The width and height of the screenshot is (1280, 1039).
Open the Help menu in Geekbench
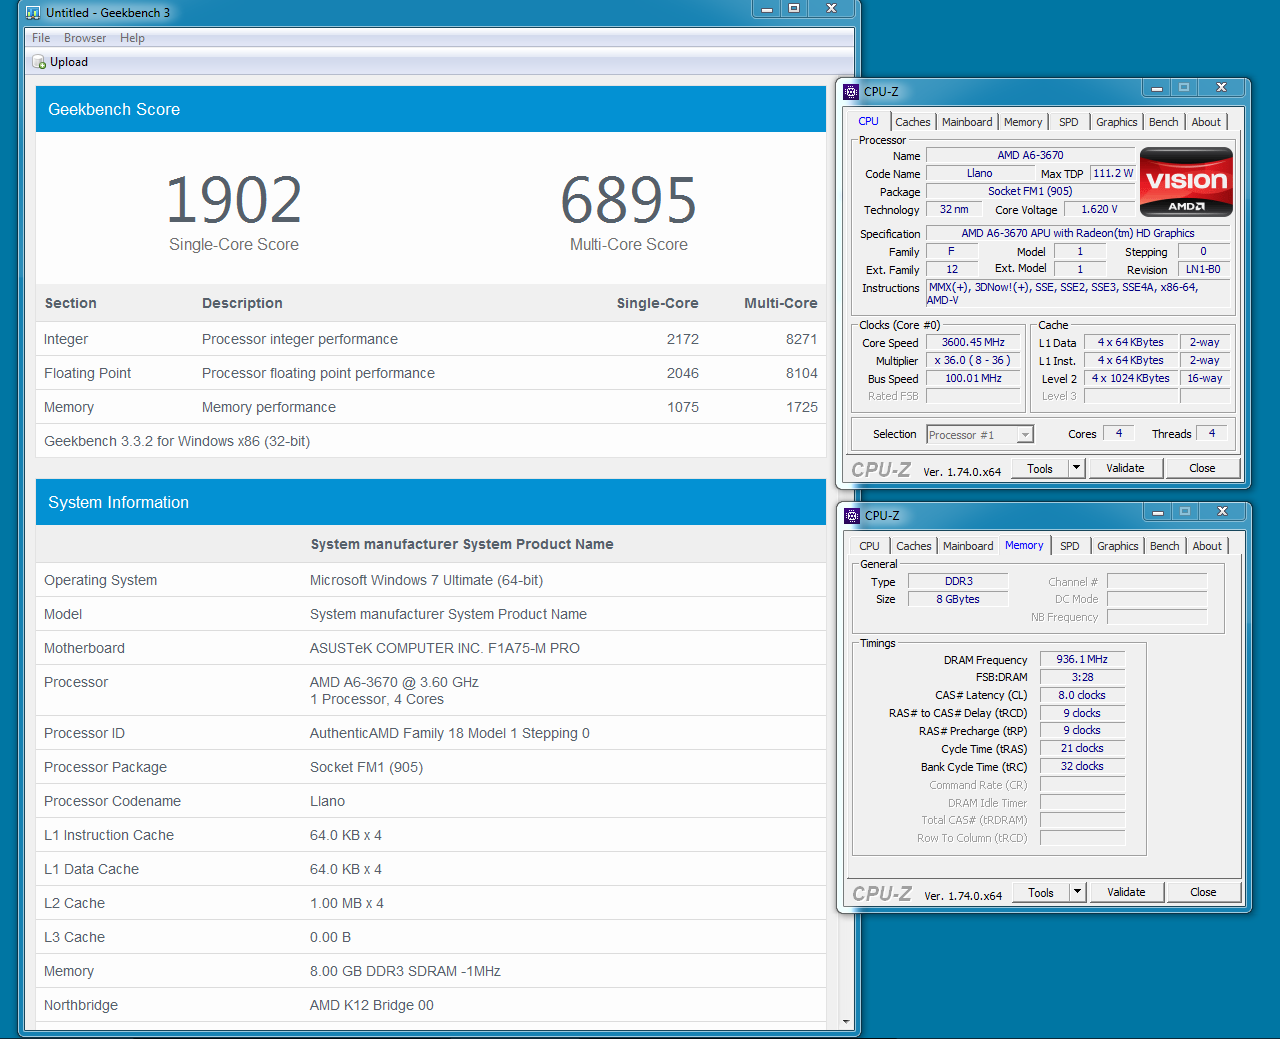pyautogui.click(x=132, y=38)
